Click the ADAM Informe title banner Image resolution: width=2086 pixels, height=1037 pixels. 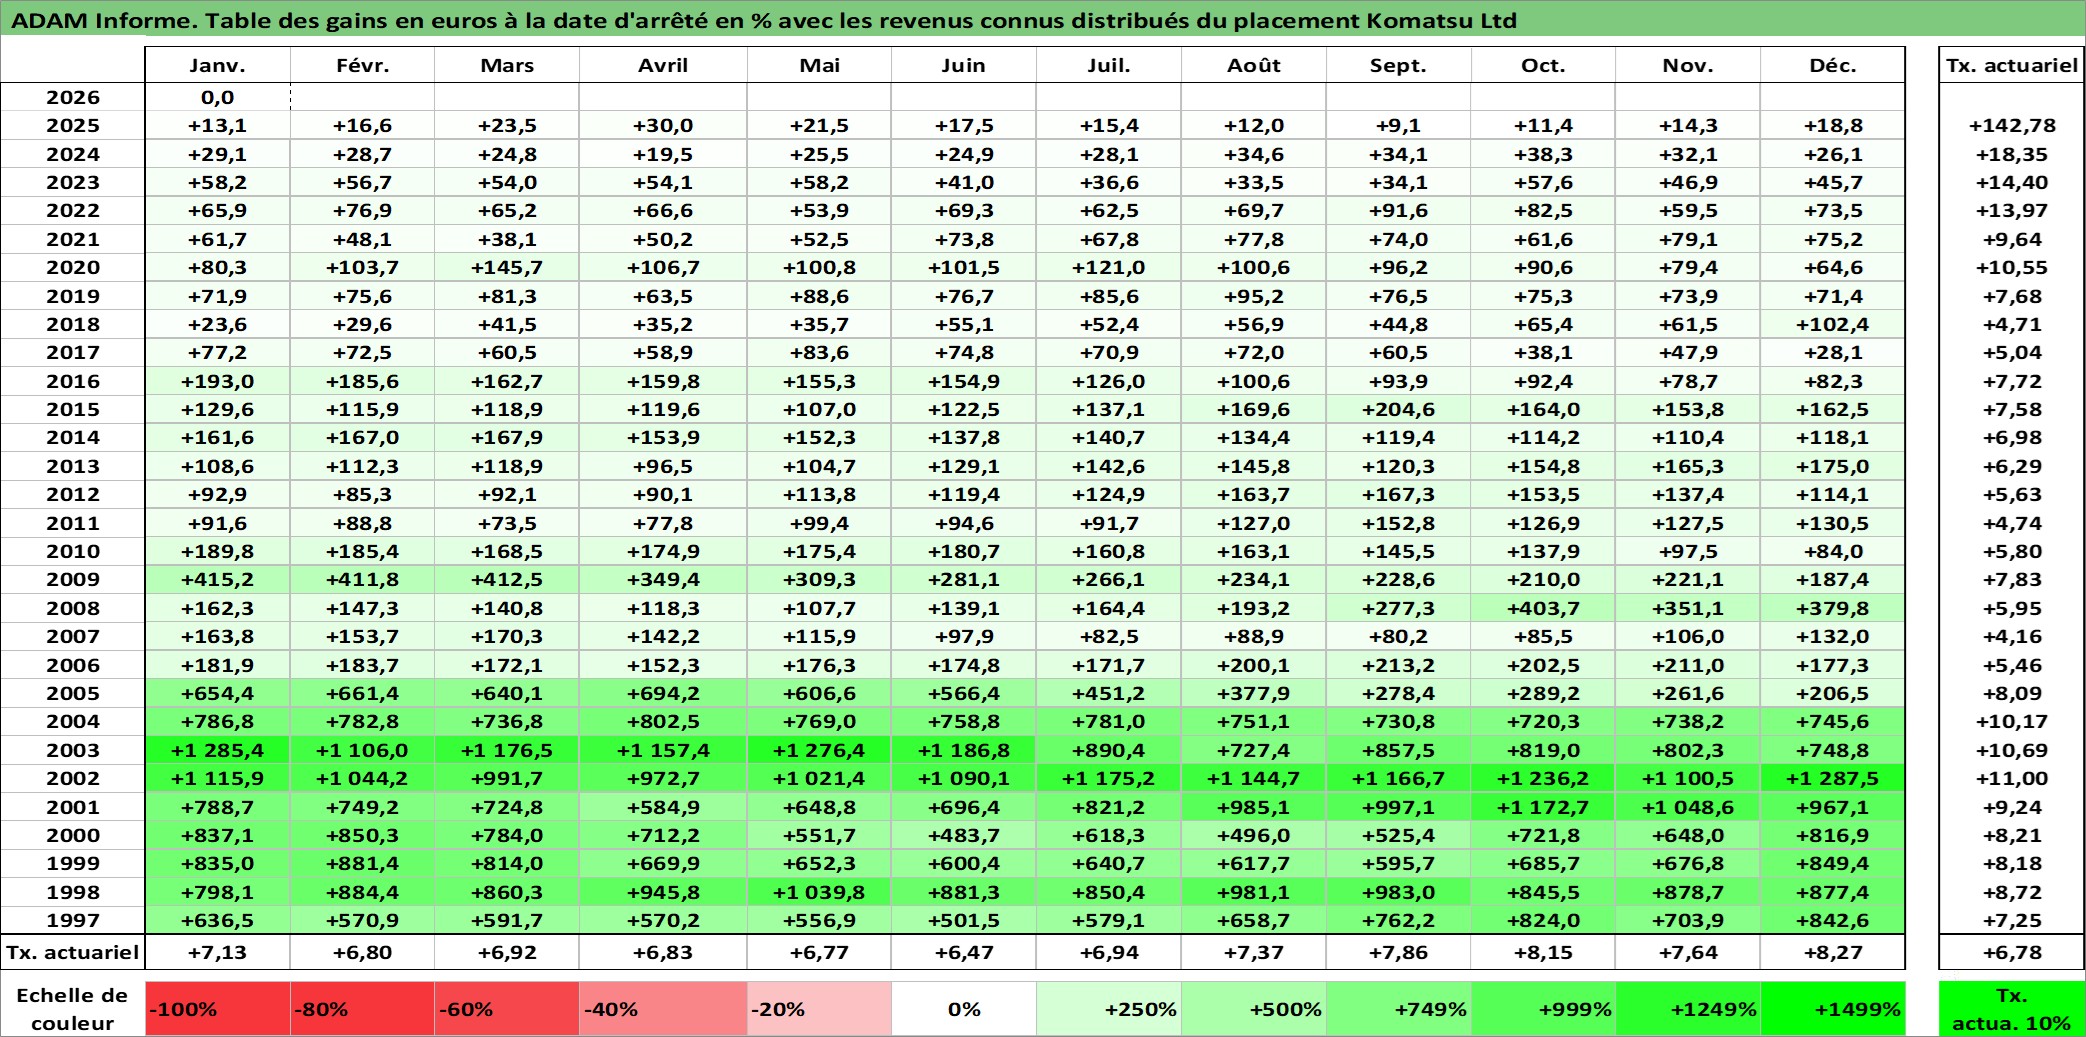[x=1043, y=20]
